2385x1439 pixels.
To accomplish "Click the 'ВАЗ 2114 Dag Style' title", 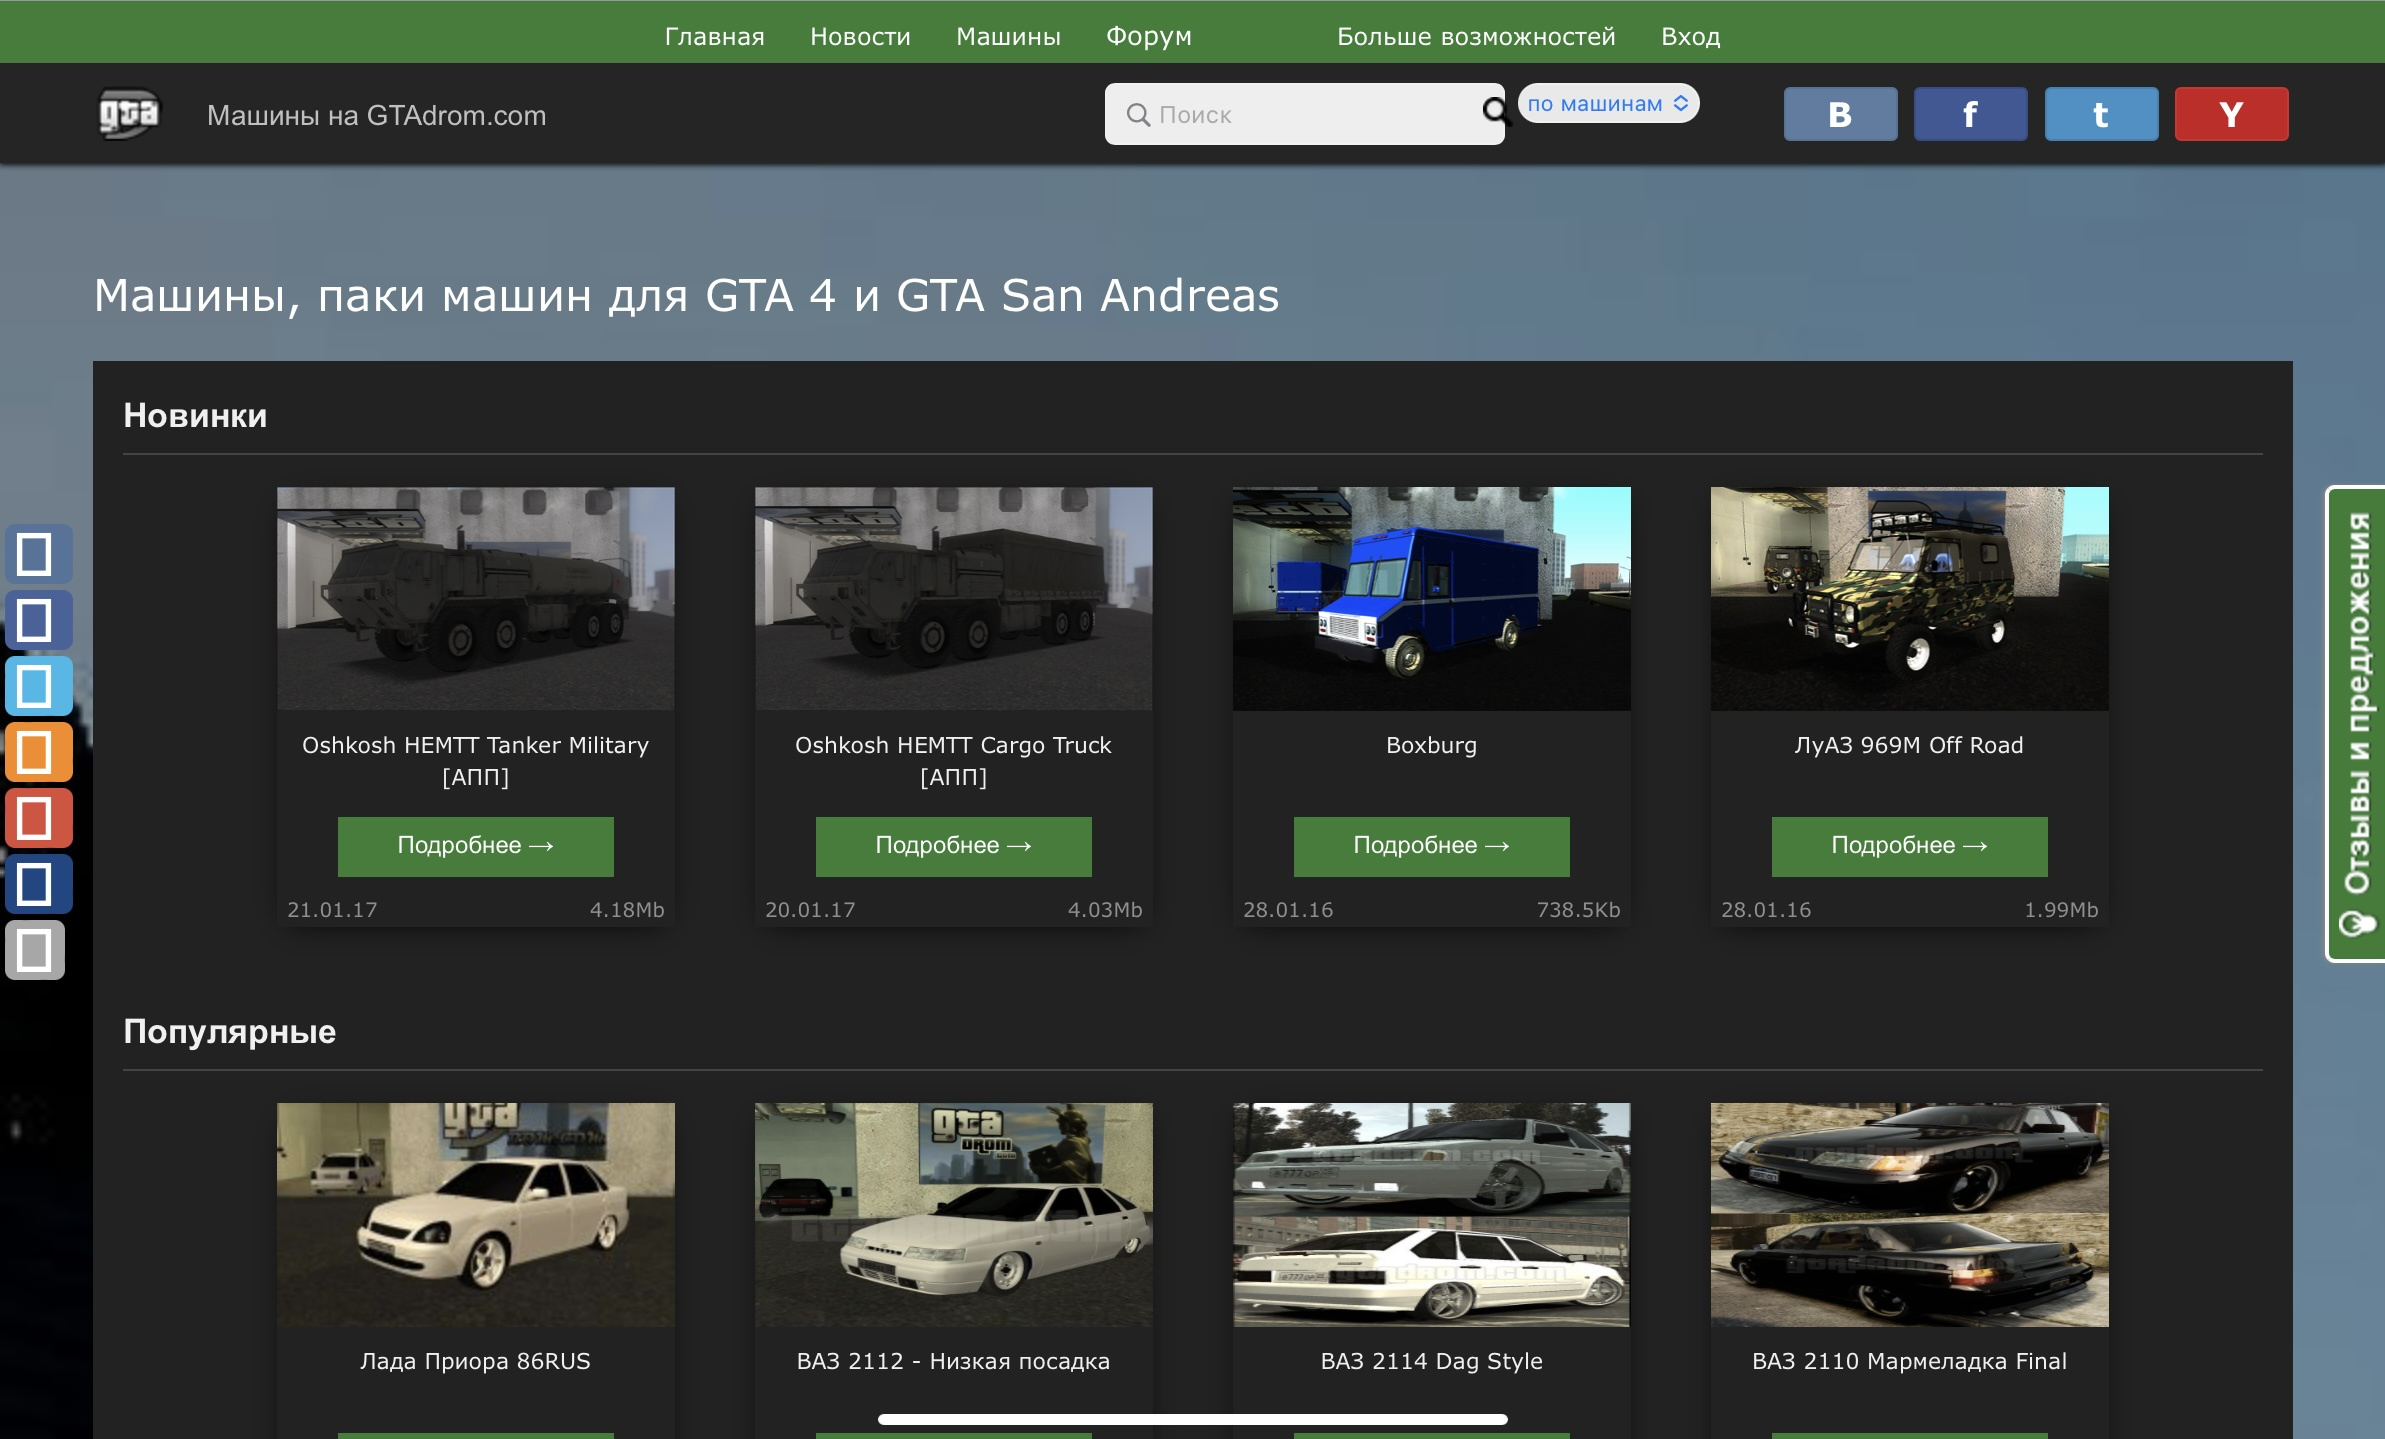I will 1431,1361.
